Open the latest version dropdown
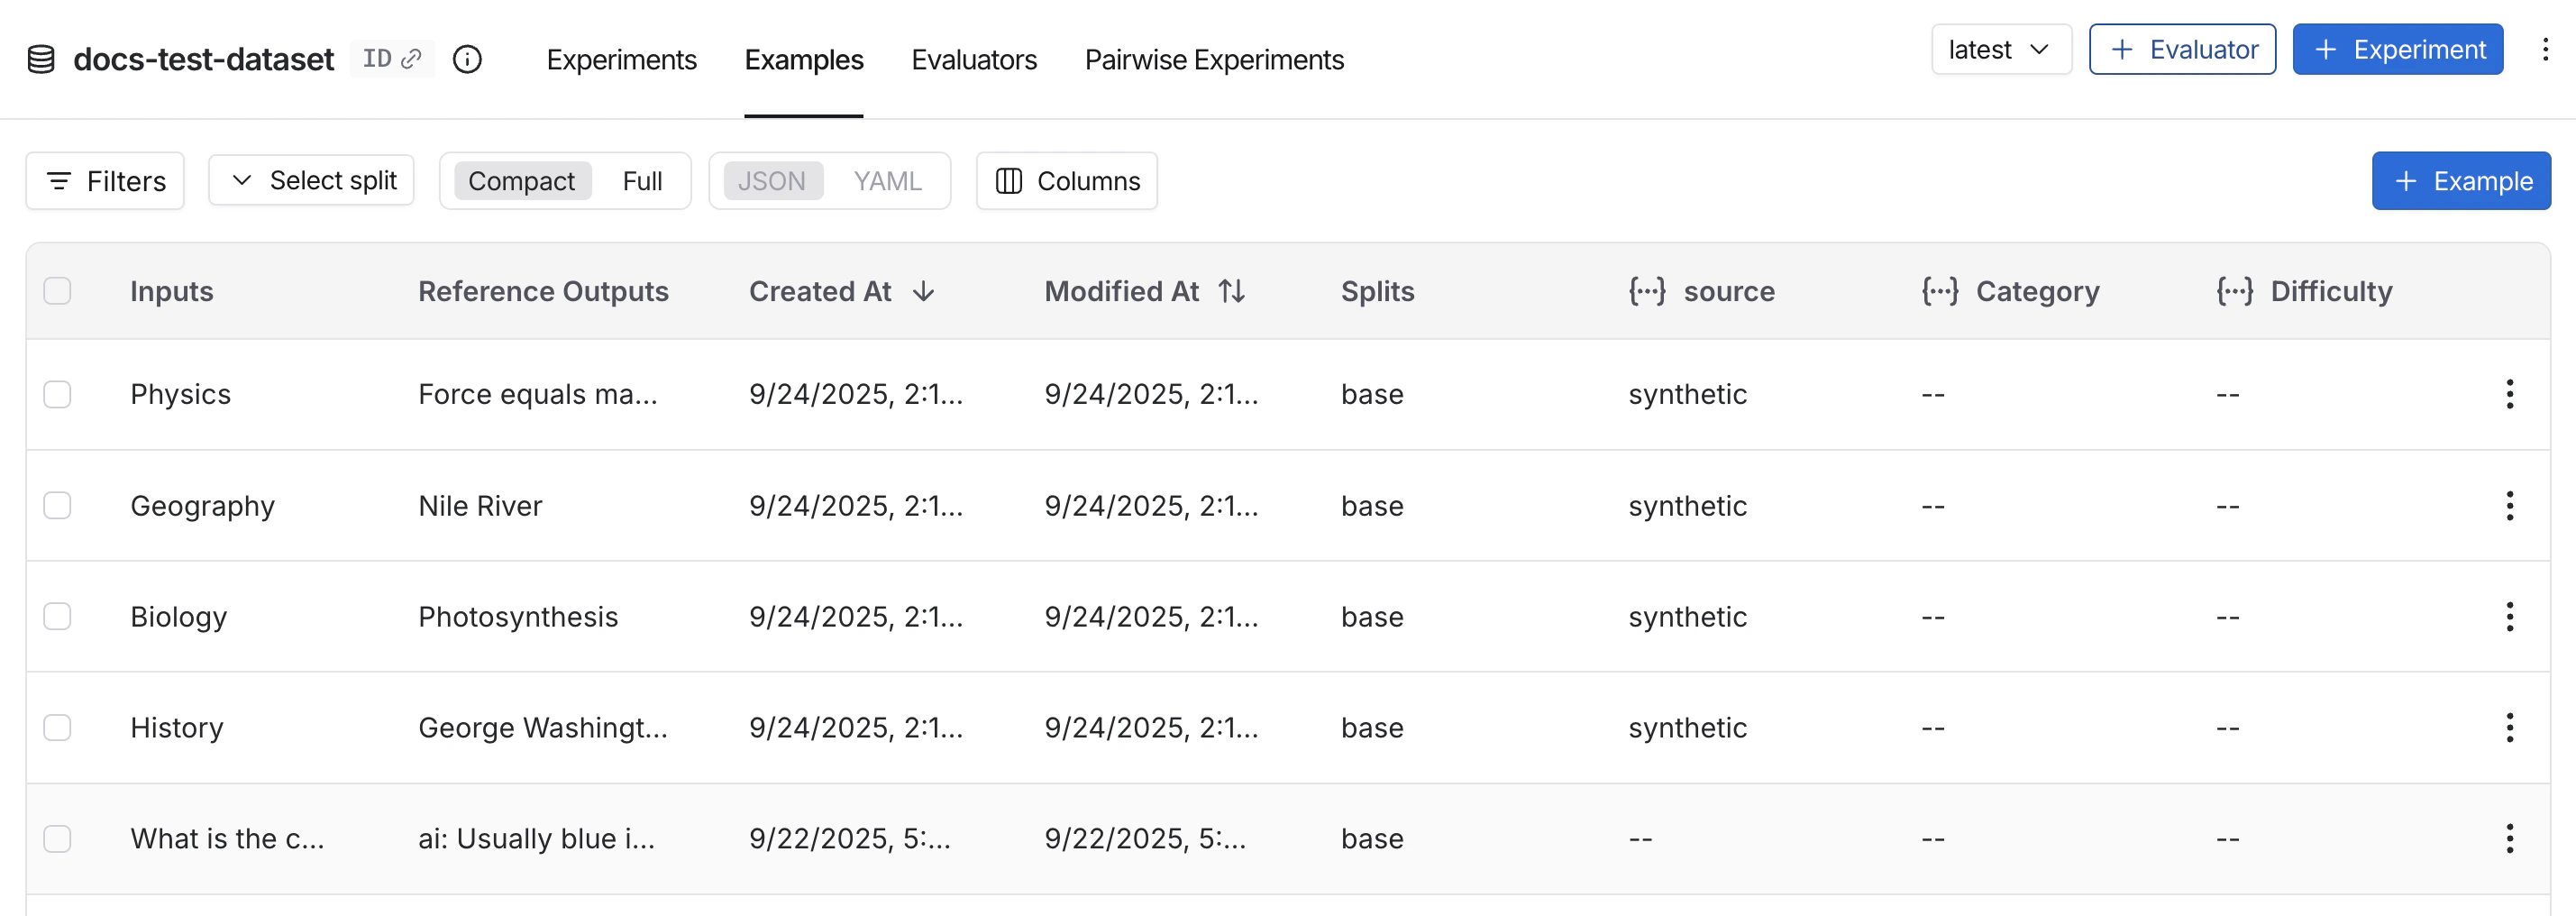The image size is (2576, 916). [x=2000, y=48]
